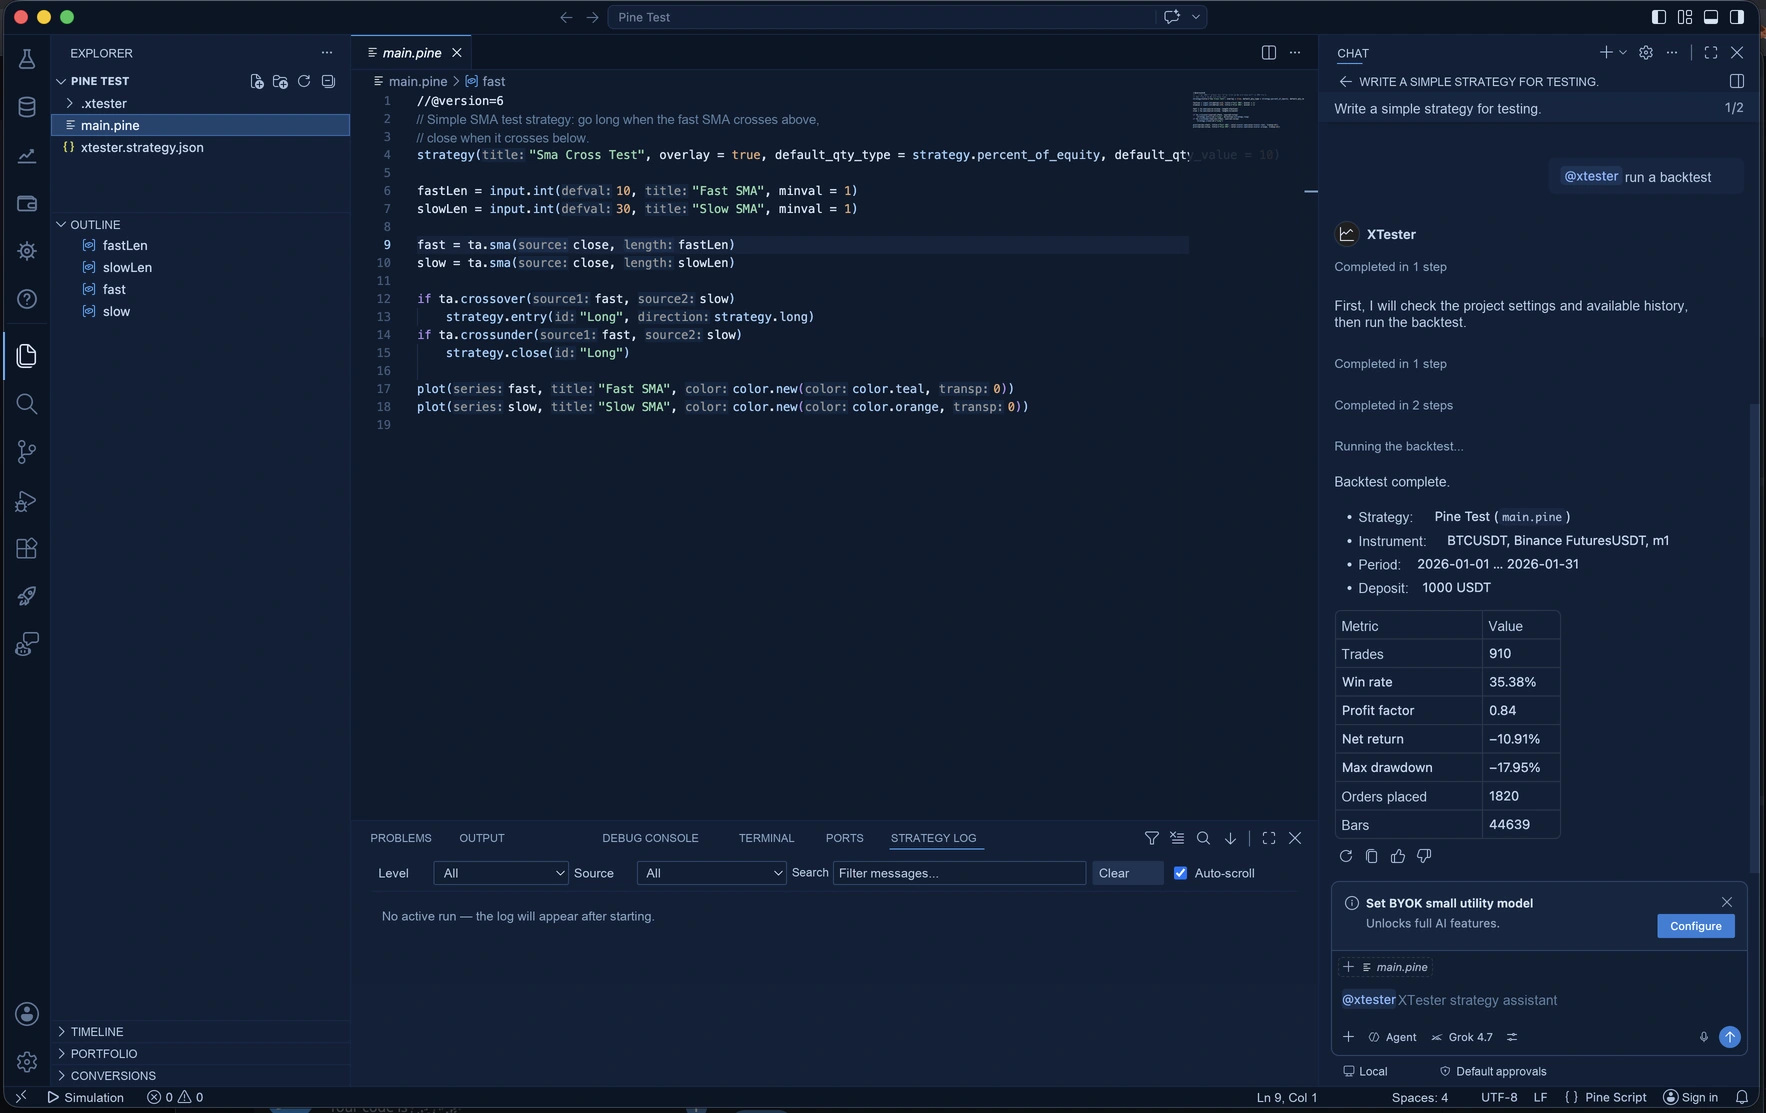Viewport: 1766px width, 1113px height.
Task: Toggle the Auto-scroll checkbox
Action: point(1180,873)
